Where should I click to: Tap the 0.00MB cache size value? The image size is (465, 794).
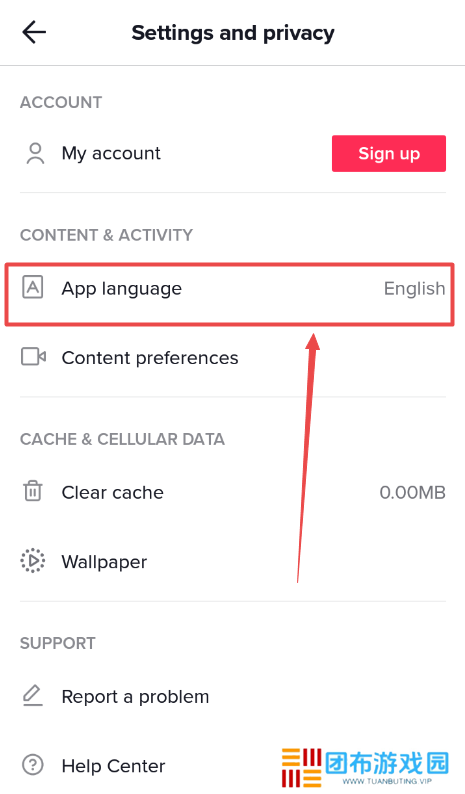[412, 492]
